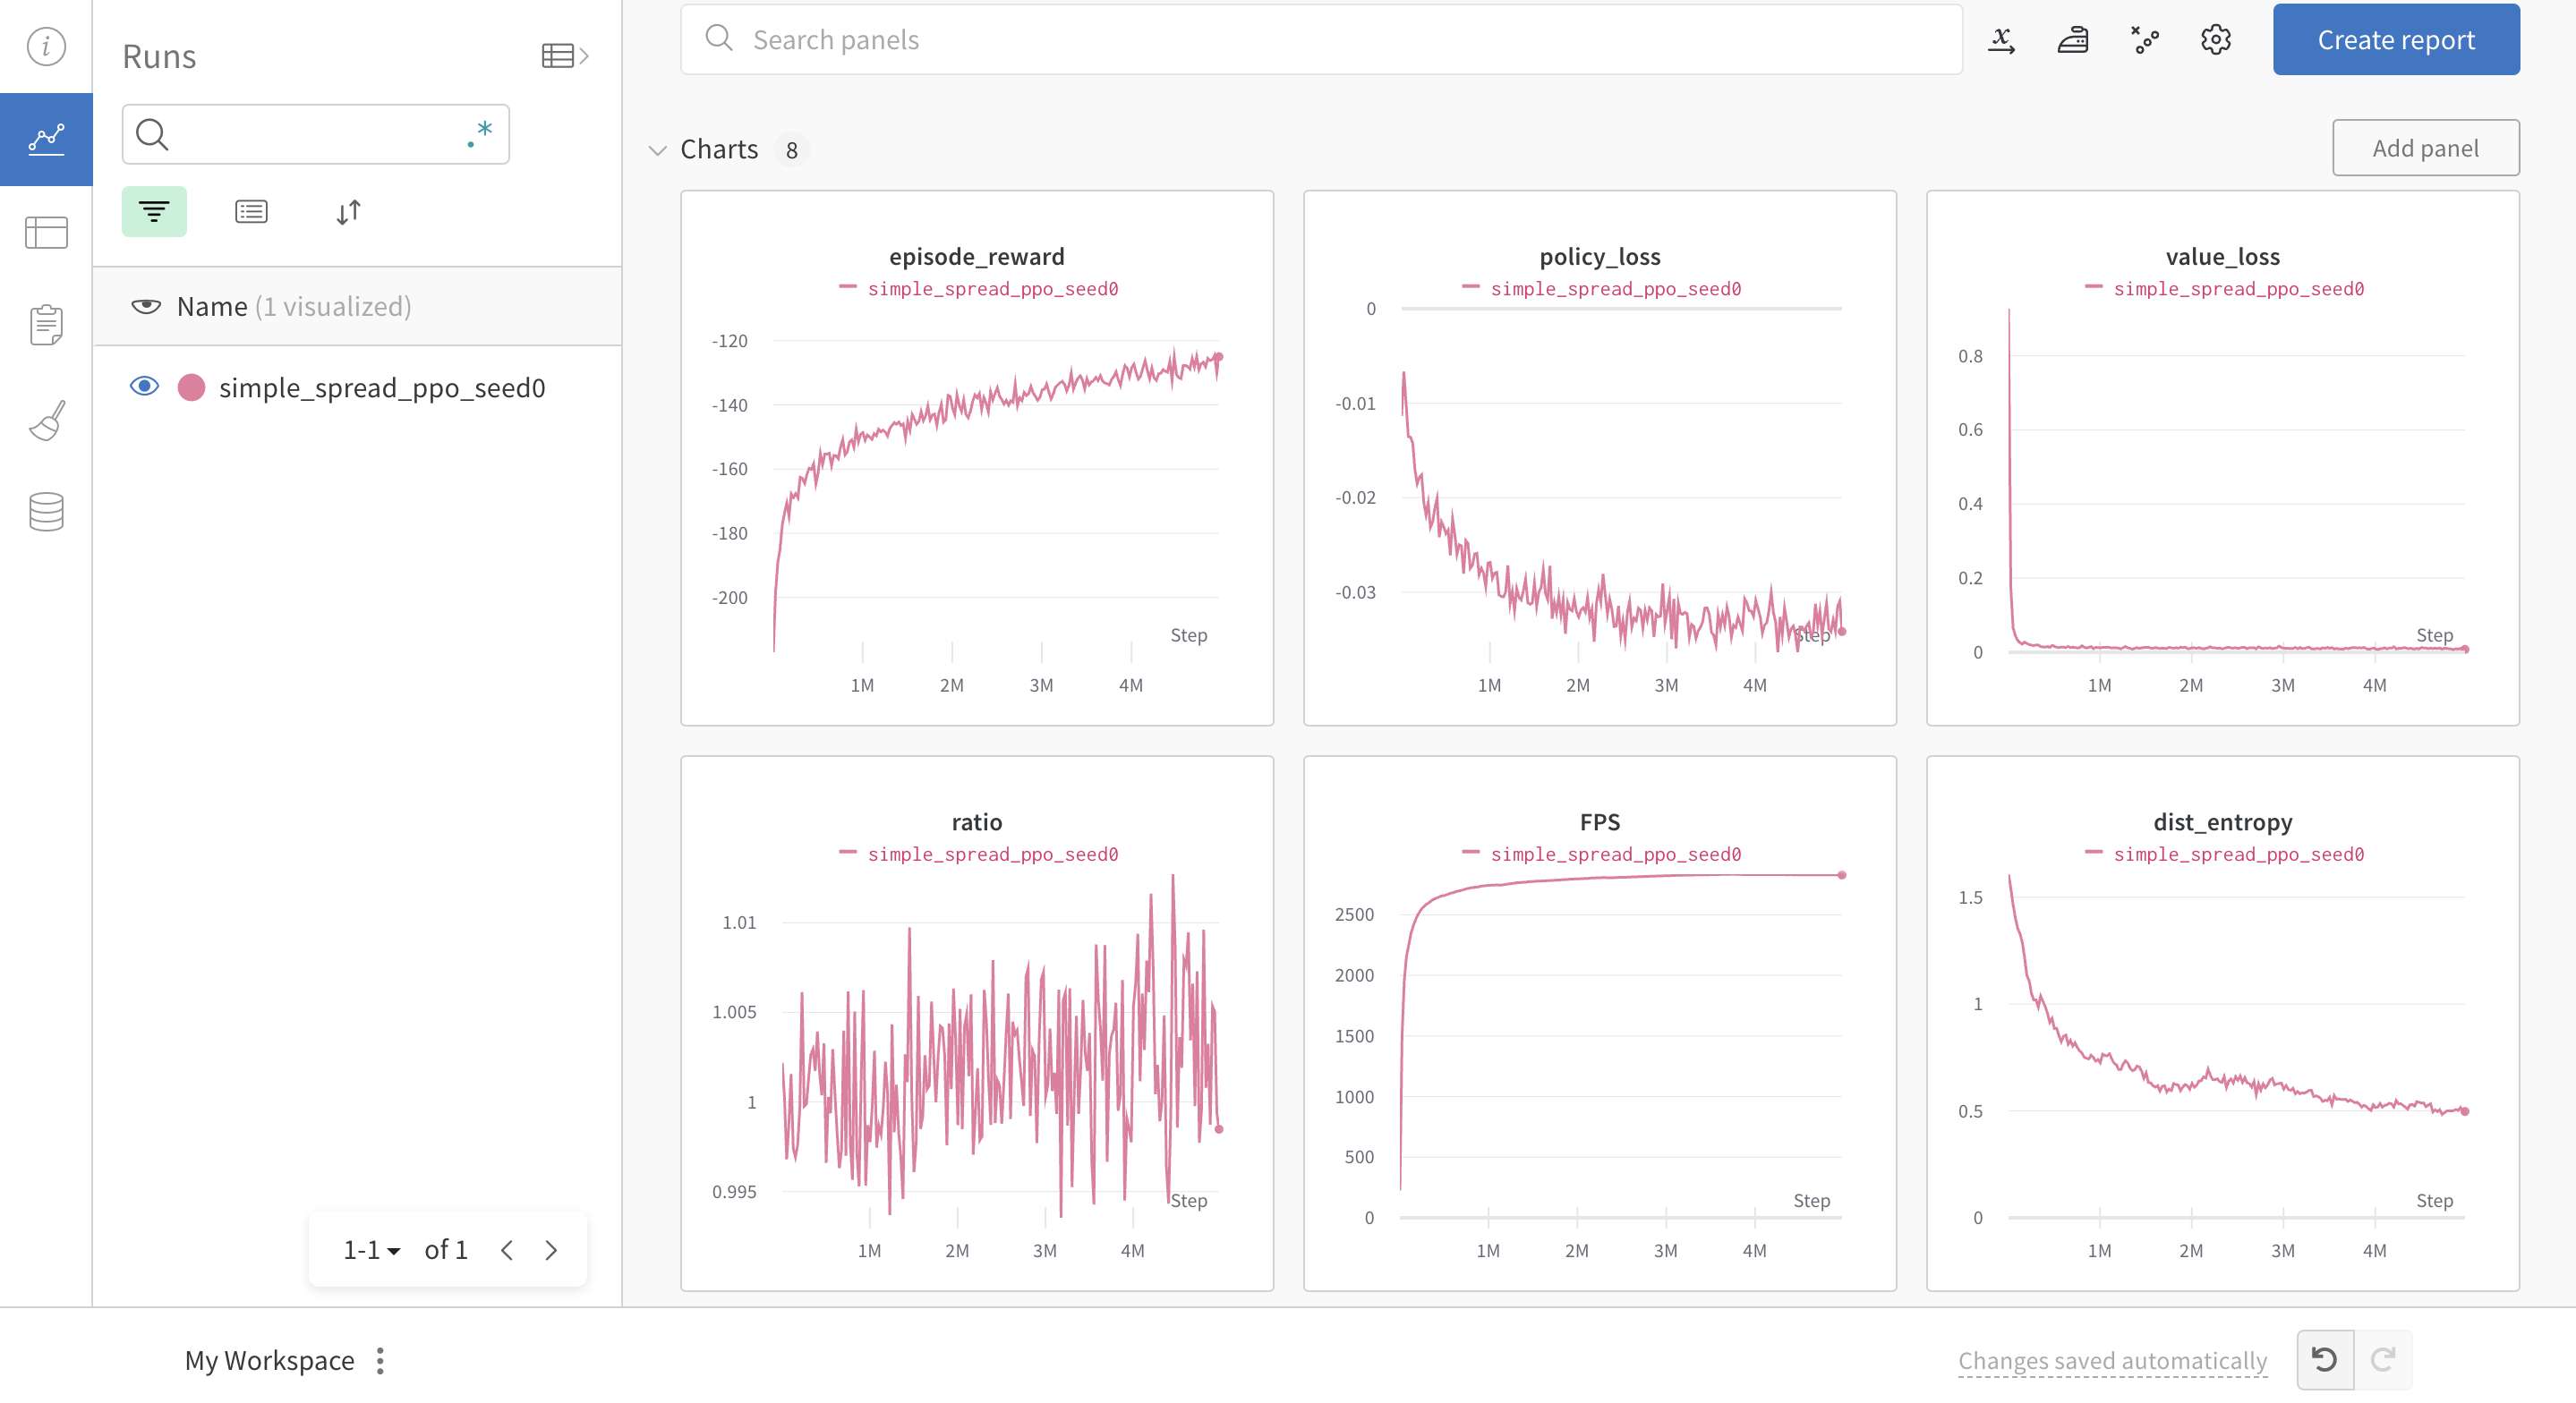The width and height of the screenshot is (2576, 1403).
Task: Open the runs filter menu
Action: (154, 212)
